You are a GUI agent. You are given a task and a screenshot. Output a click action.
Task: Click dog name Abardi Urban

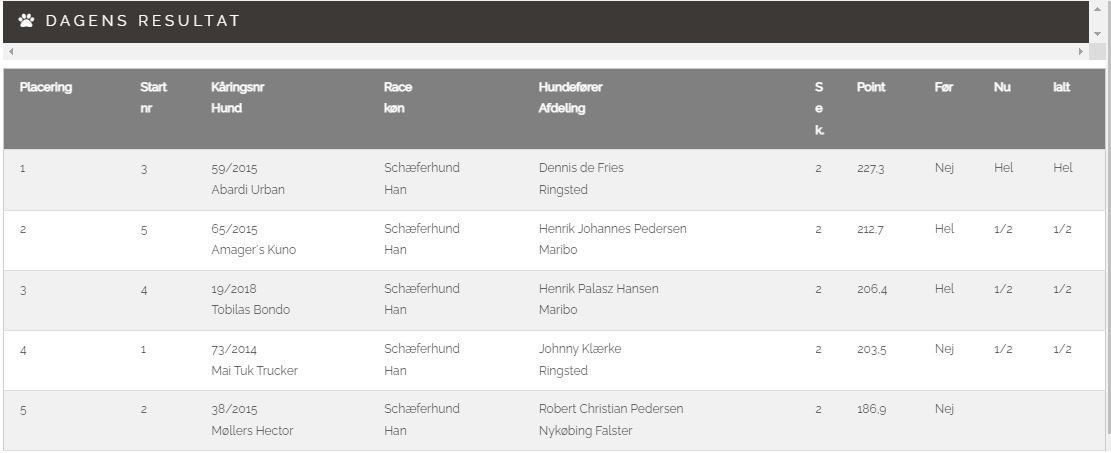click(248, 190)
